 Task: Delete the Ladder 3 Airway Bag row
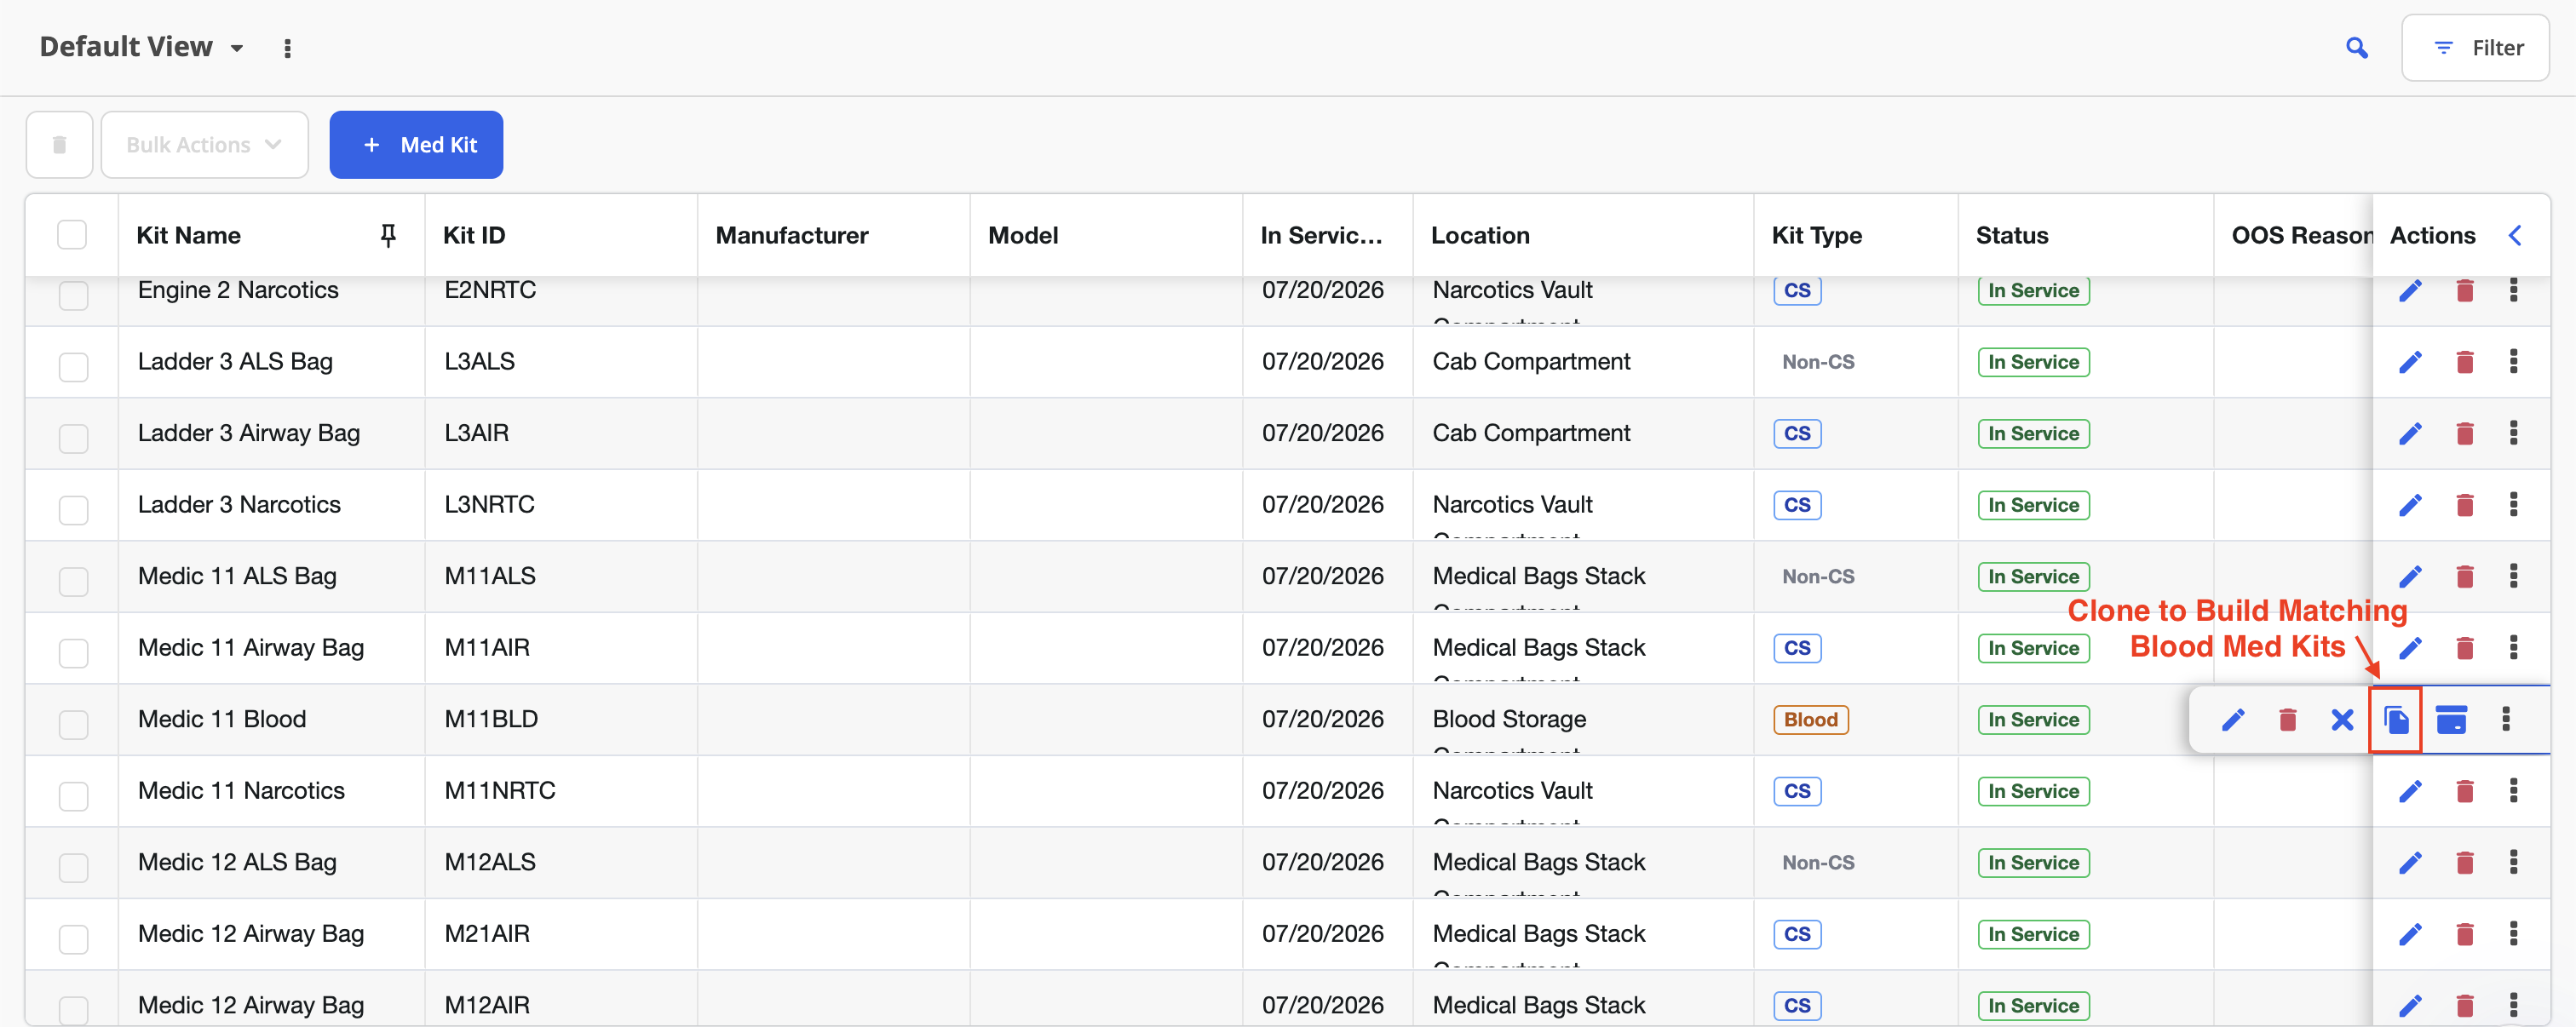pyautogui.click(x=2464, y=433)
